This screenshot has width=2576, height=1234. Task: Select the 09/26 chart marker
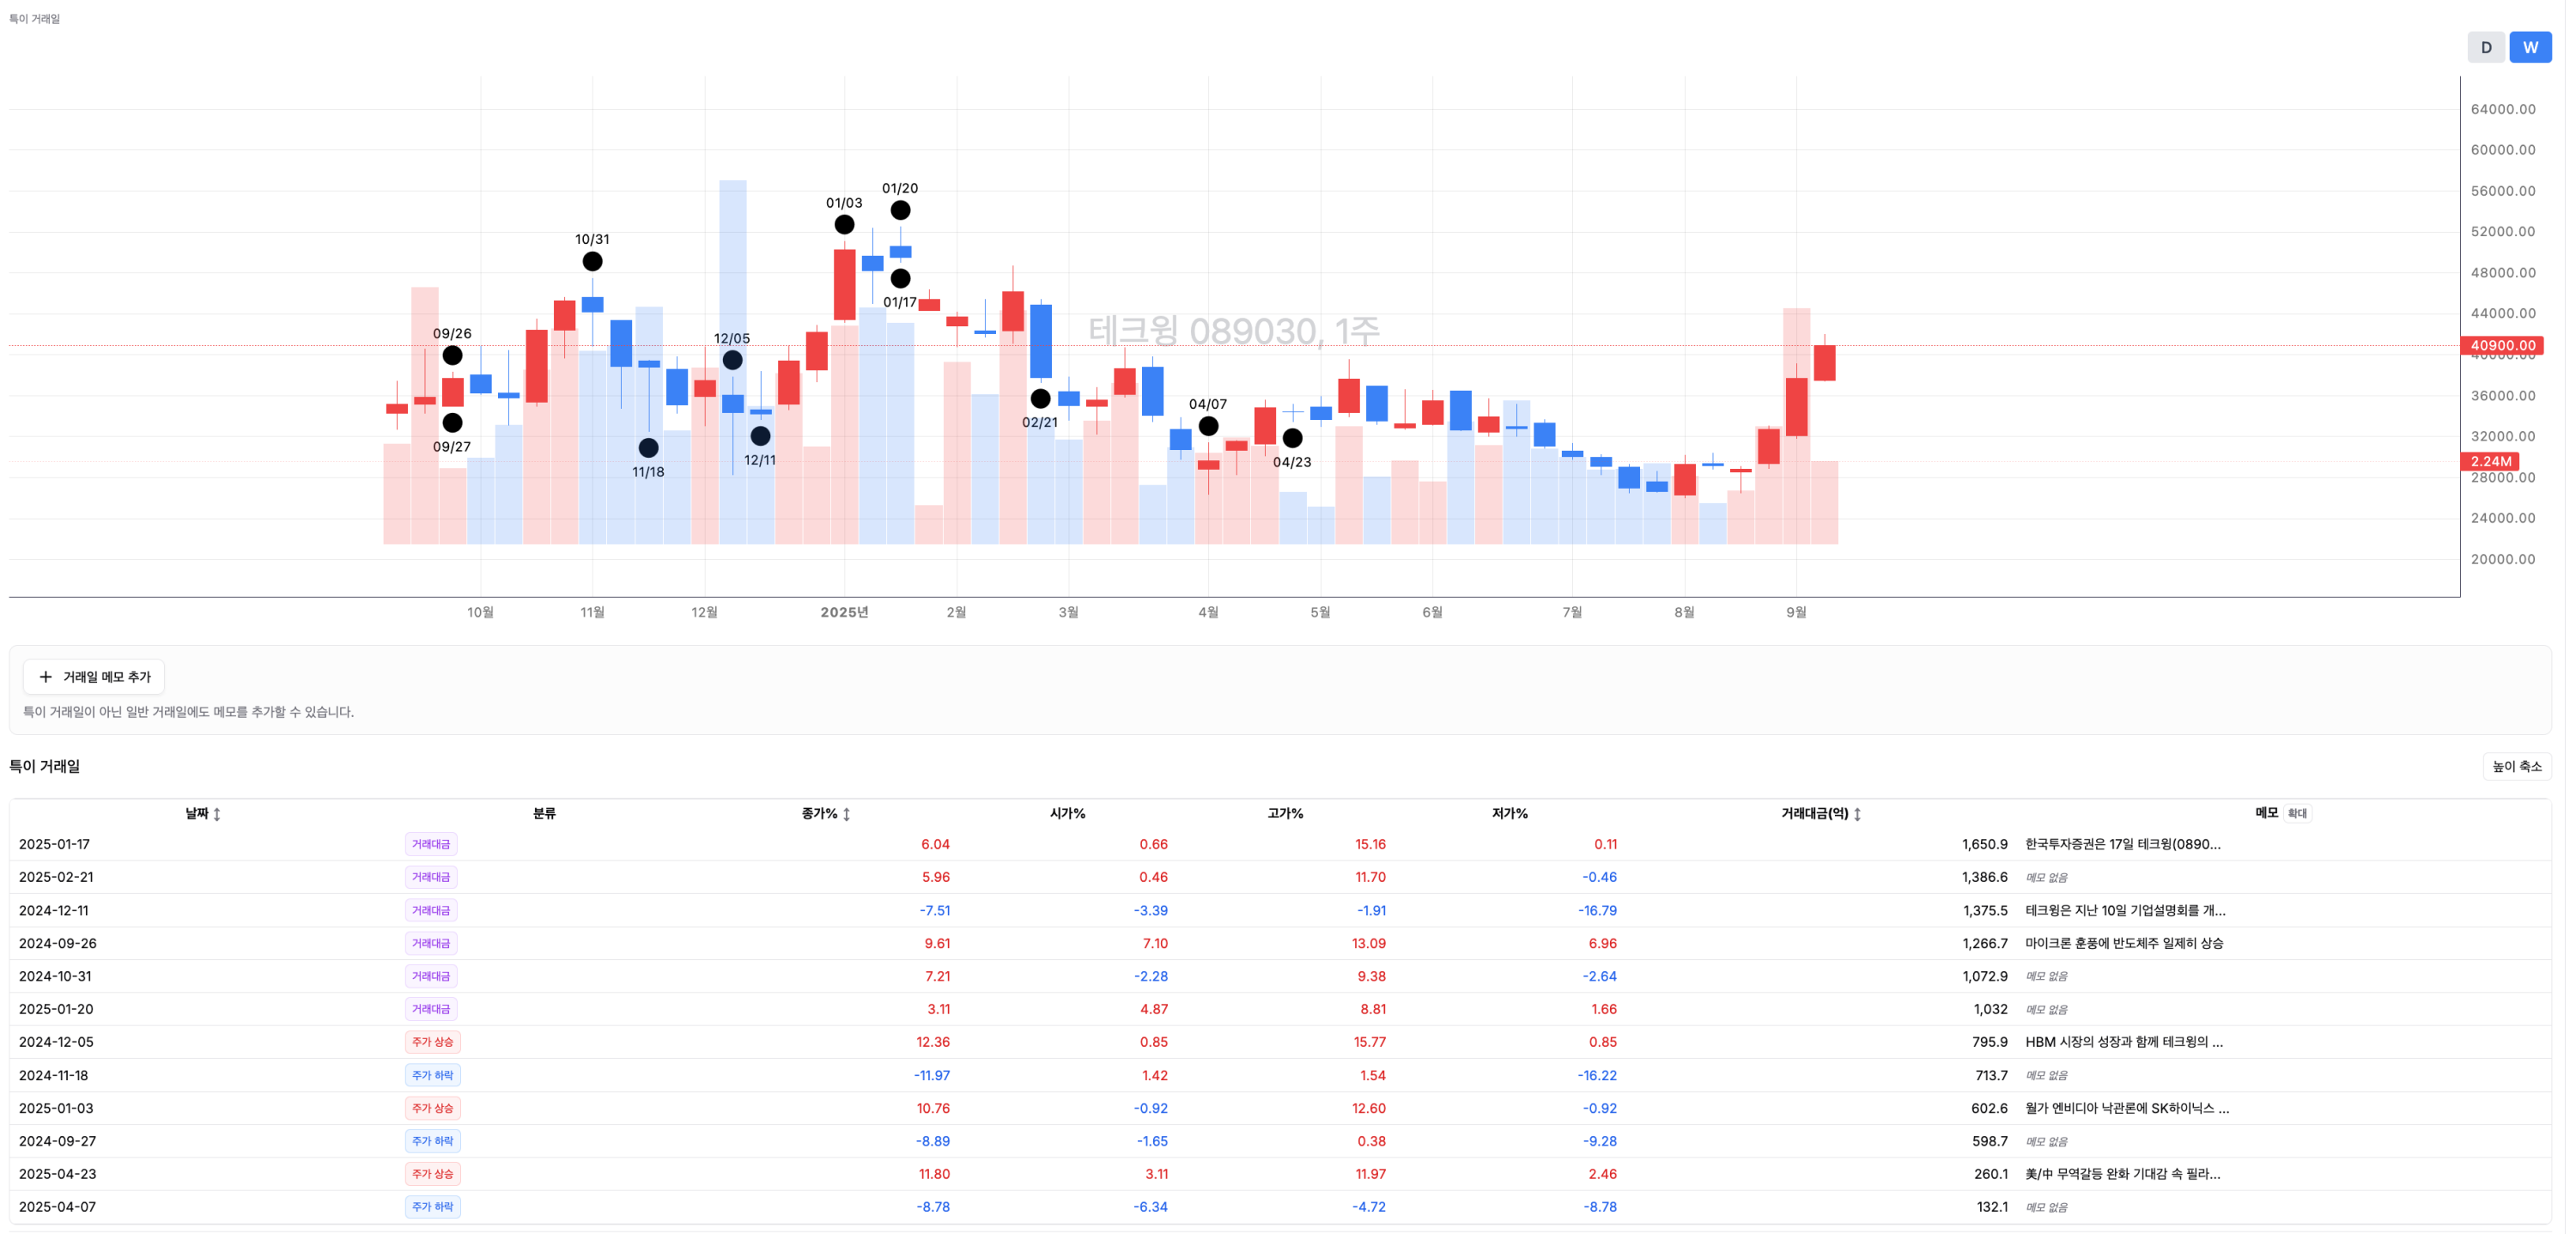(x=452, y=355)
